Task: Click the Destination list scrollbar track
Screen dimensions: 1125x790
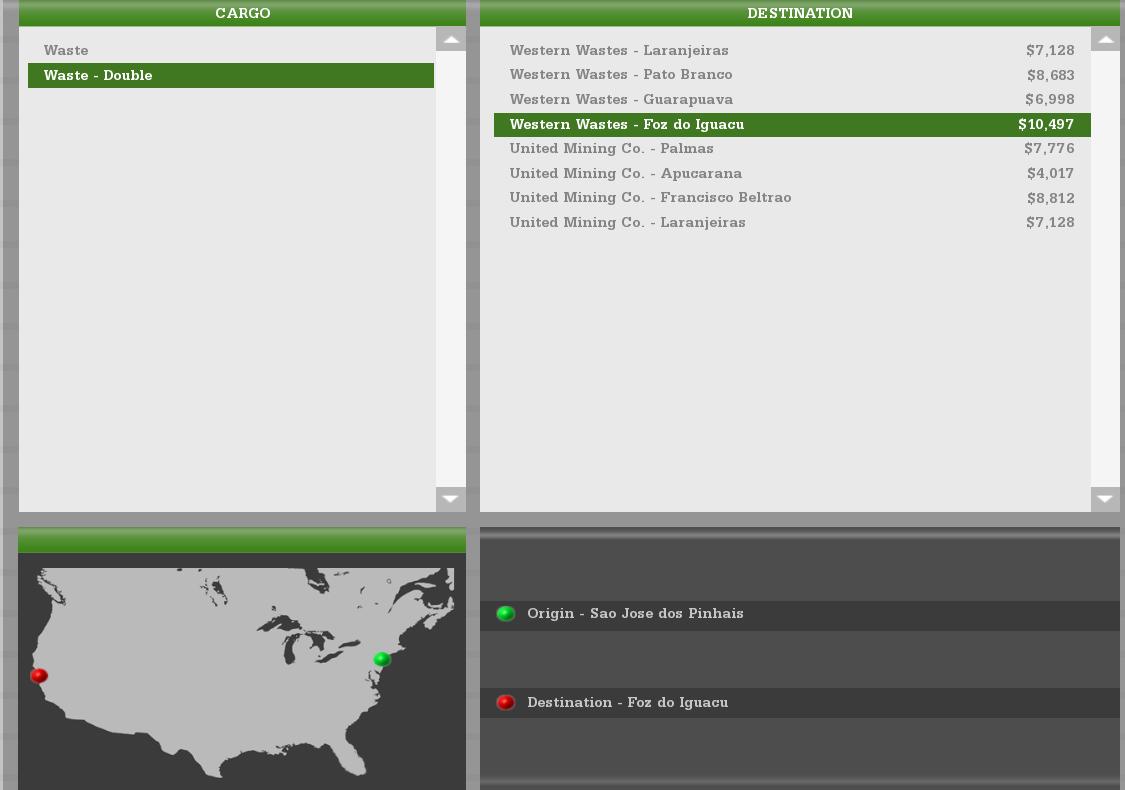Action: coord(1105,270)
